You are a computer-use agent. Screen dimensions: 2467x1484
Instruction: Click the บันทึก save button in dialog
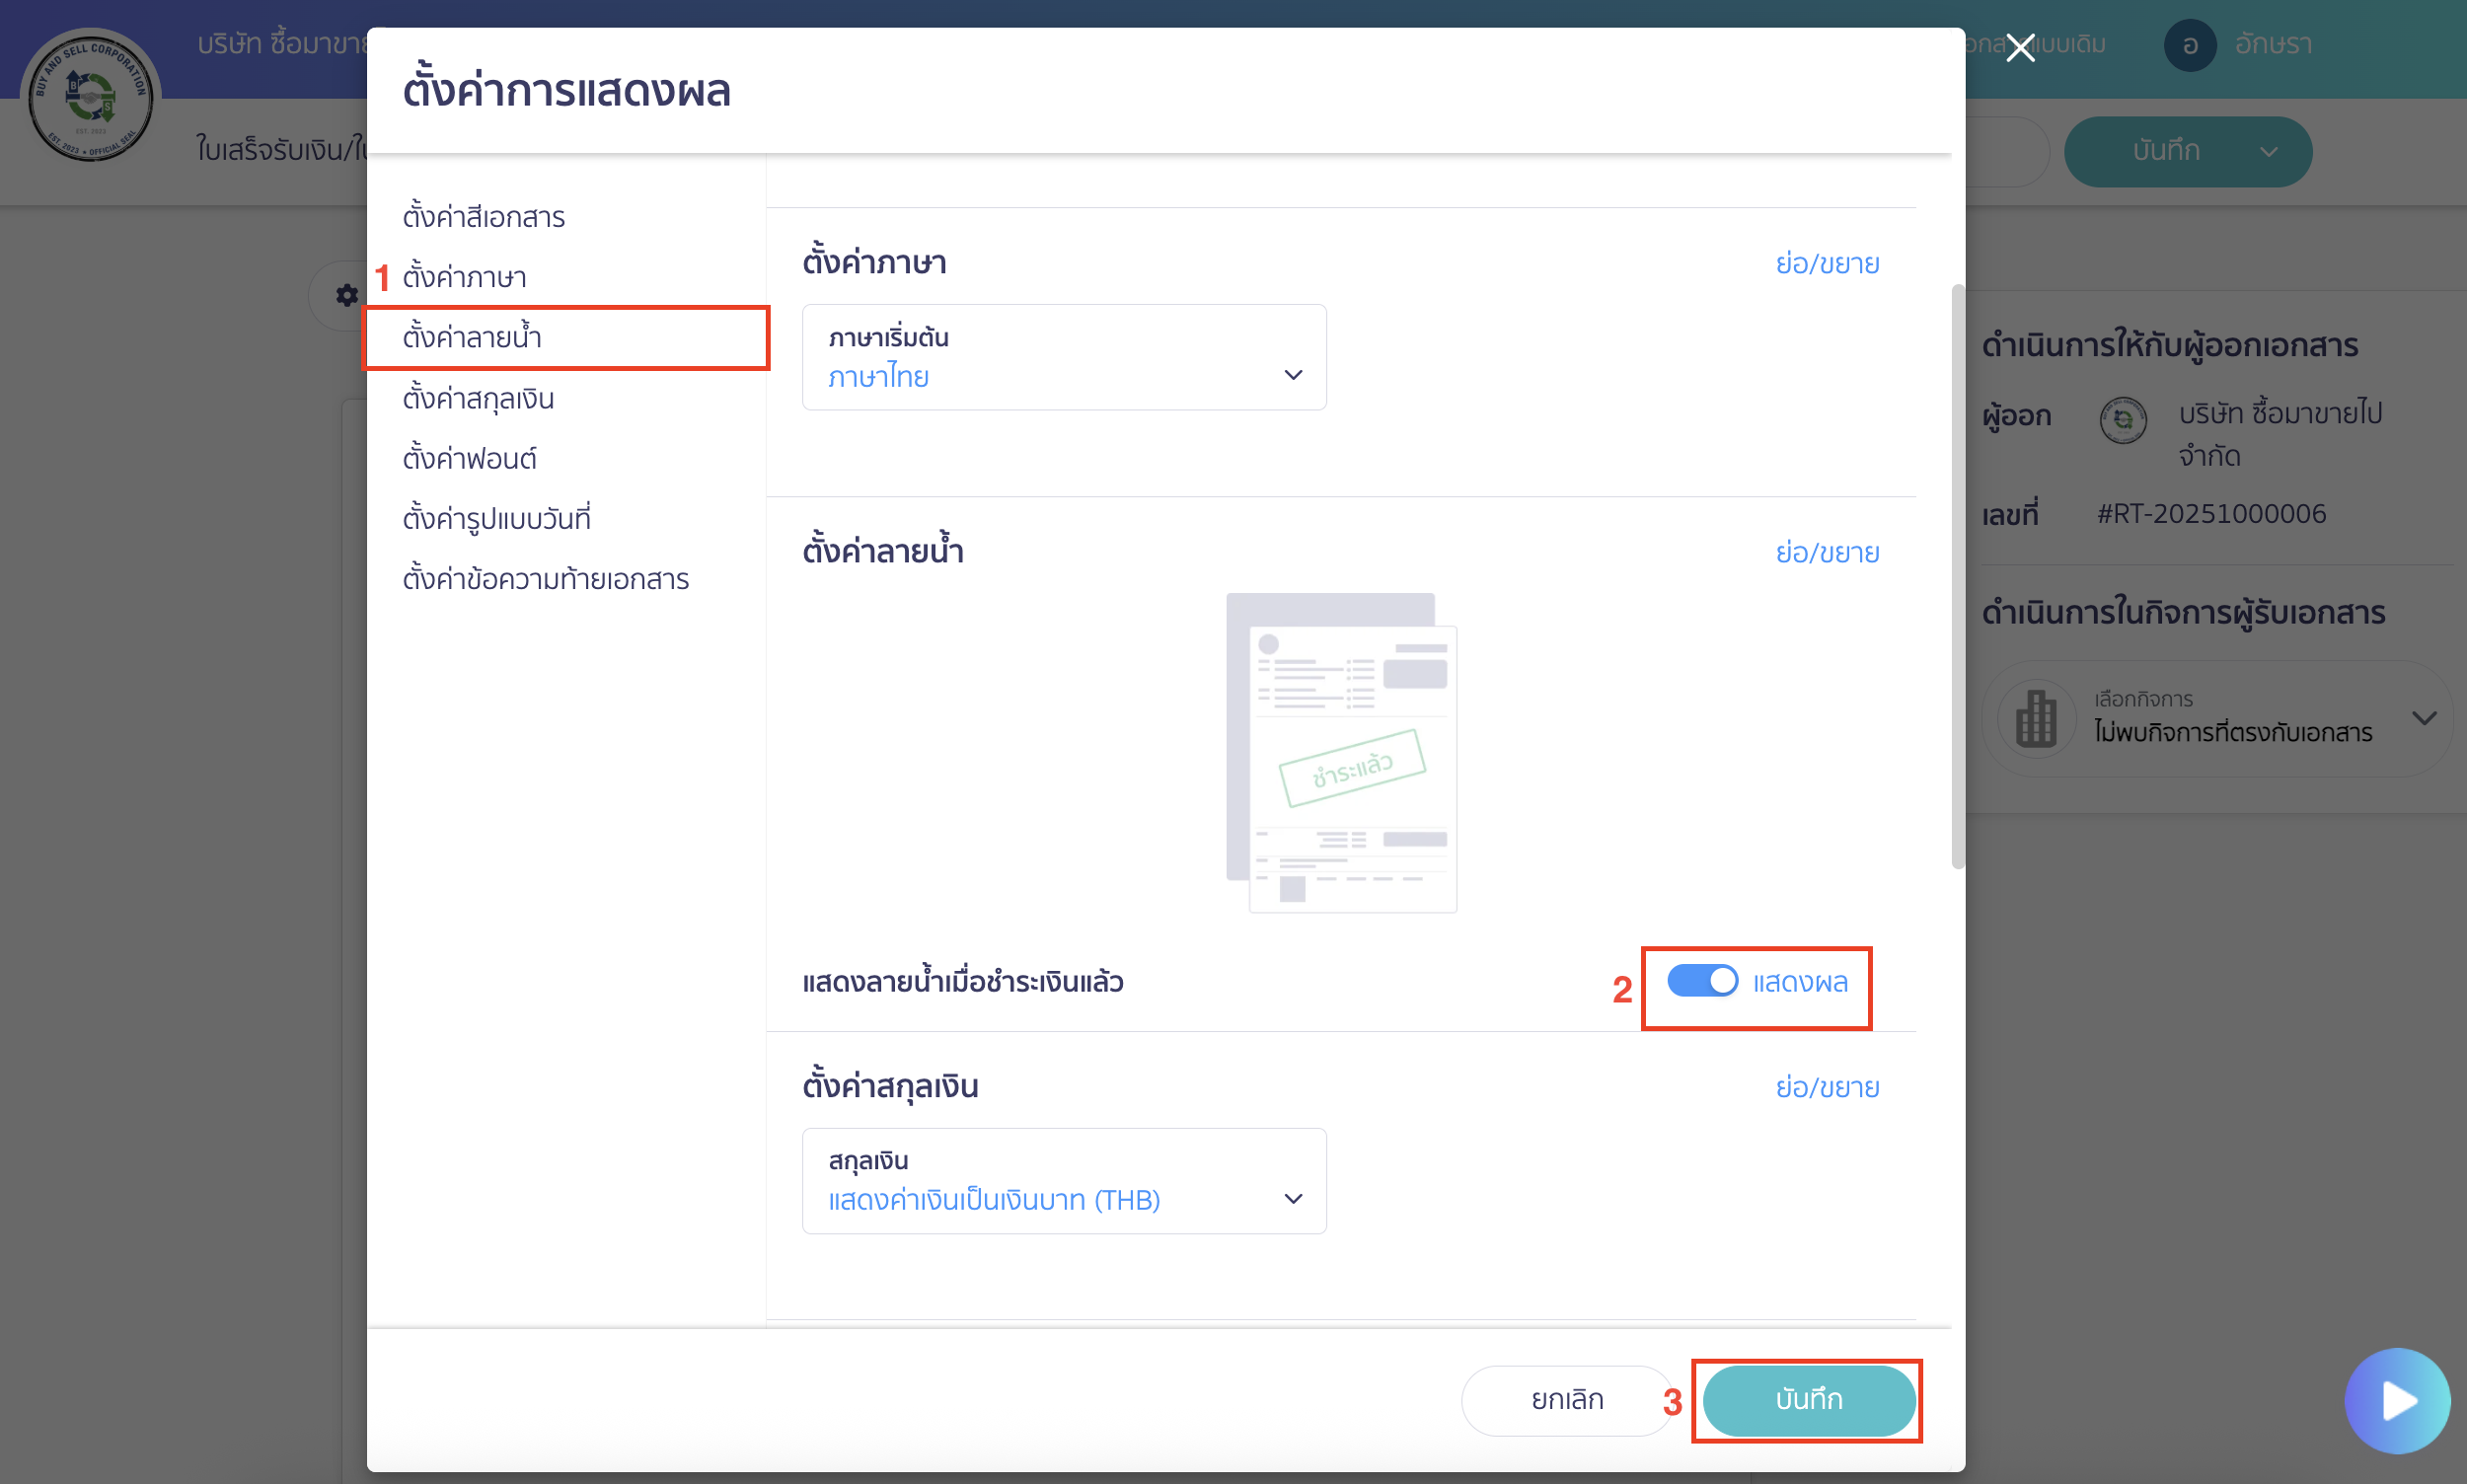click(1806, 1400)
